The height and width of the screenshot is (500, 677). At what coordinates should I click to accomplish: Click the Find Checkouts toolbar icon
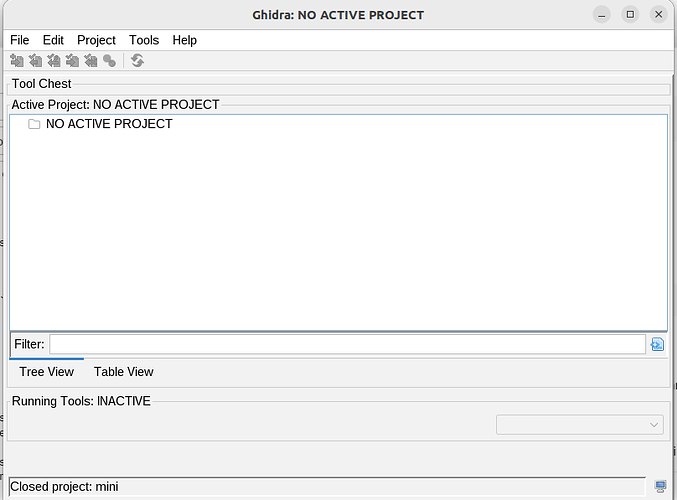pos(110,60)
